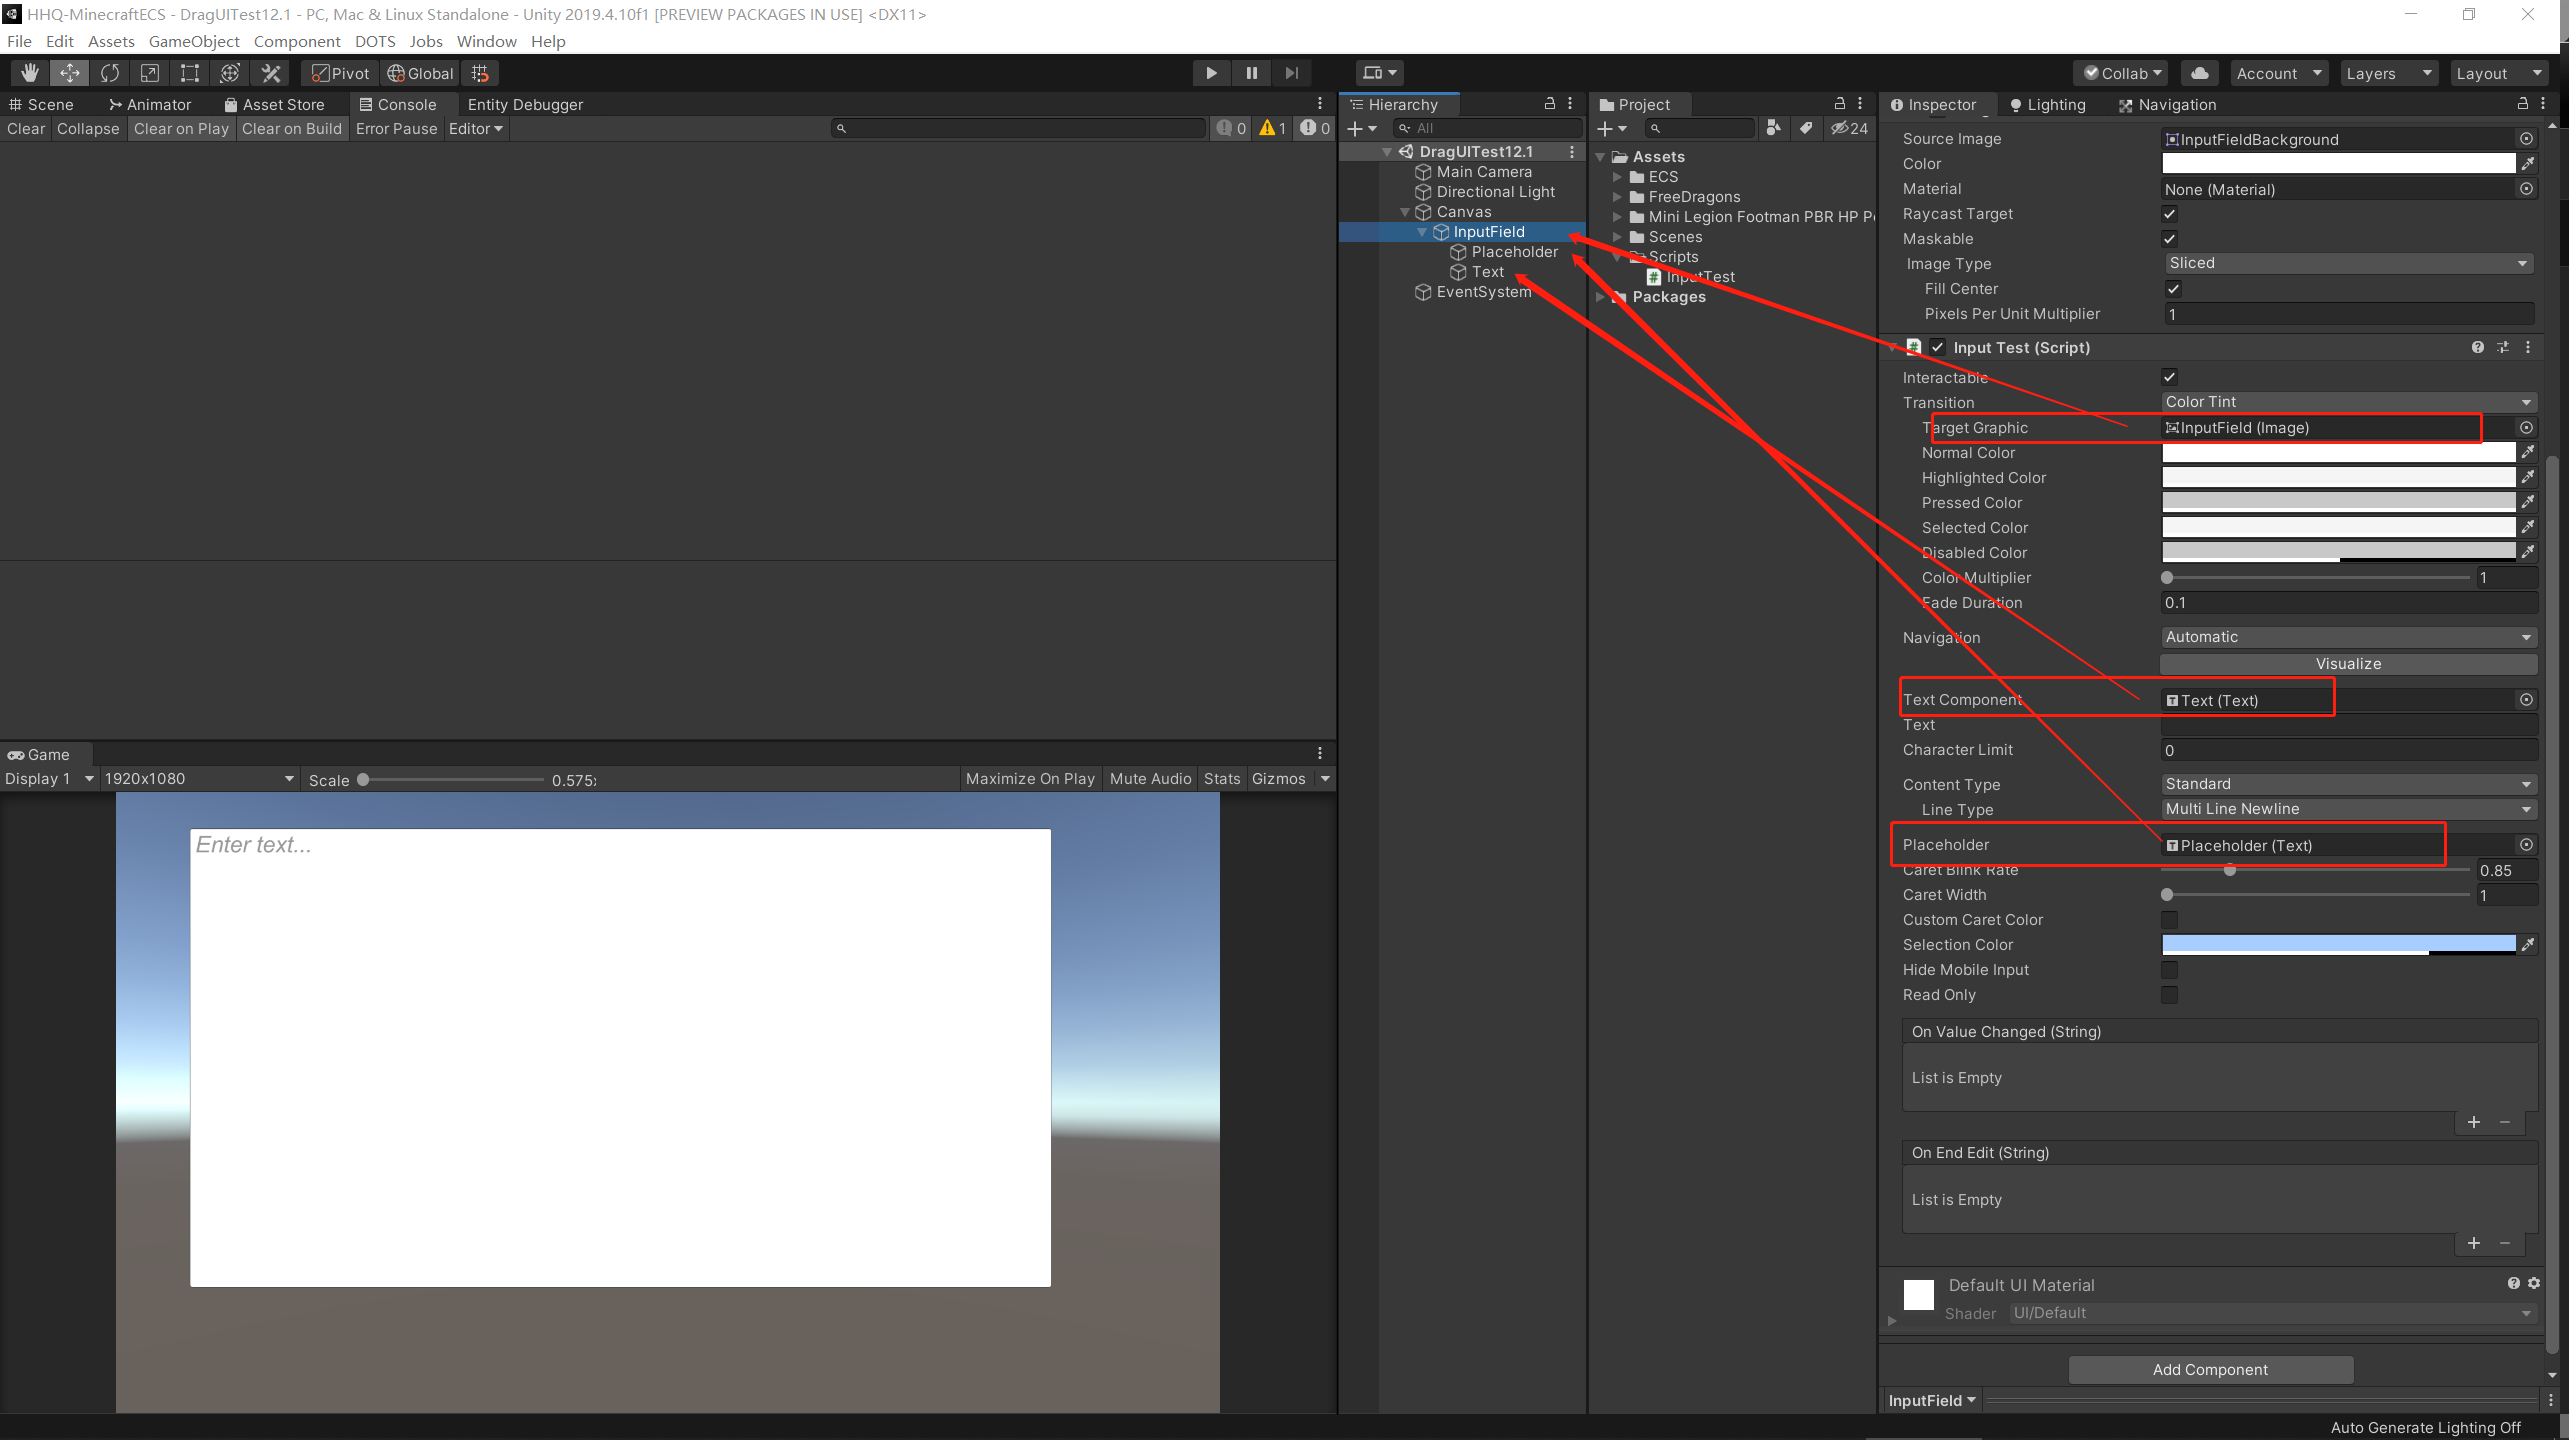This screenshot has width=2569, height=1440.
Task: Lock the Hierarchy panel
Action: click(1549, 104)
